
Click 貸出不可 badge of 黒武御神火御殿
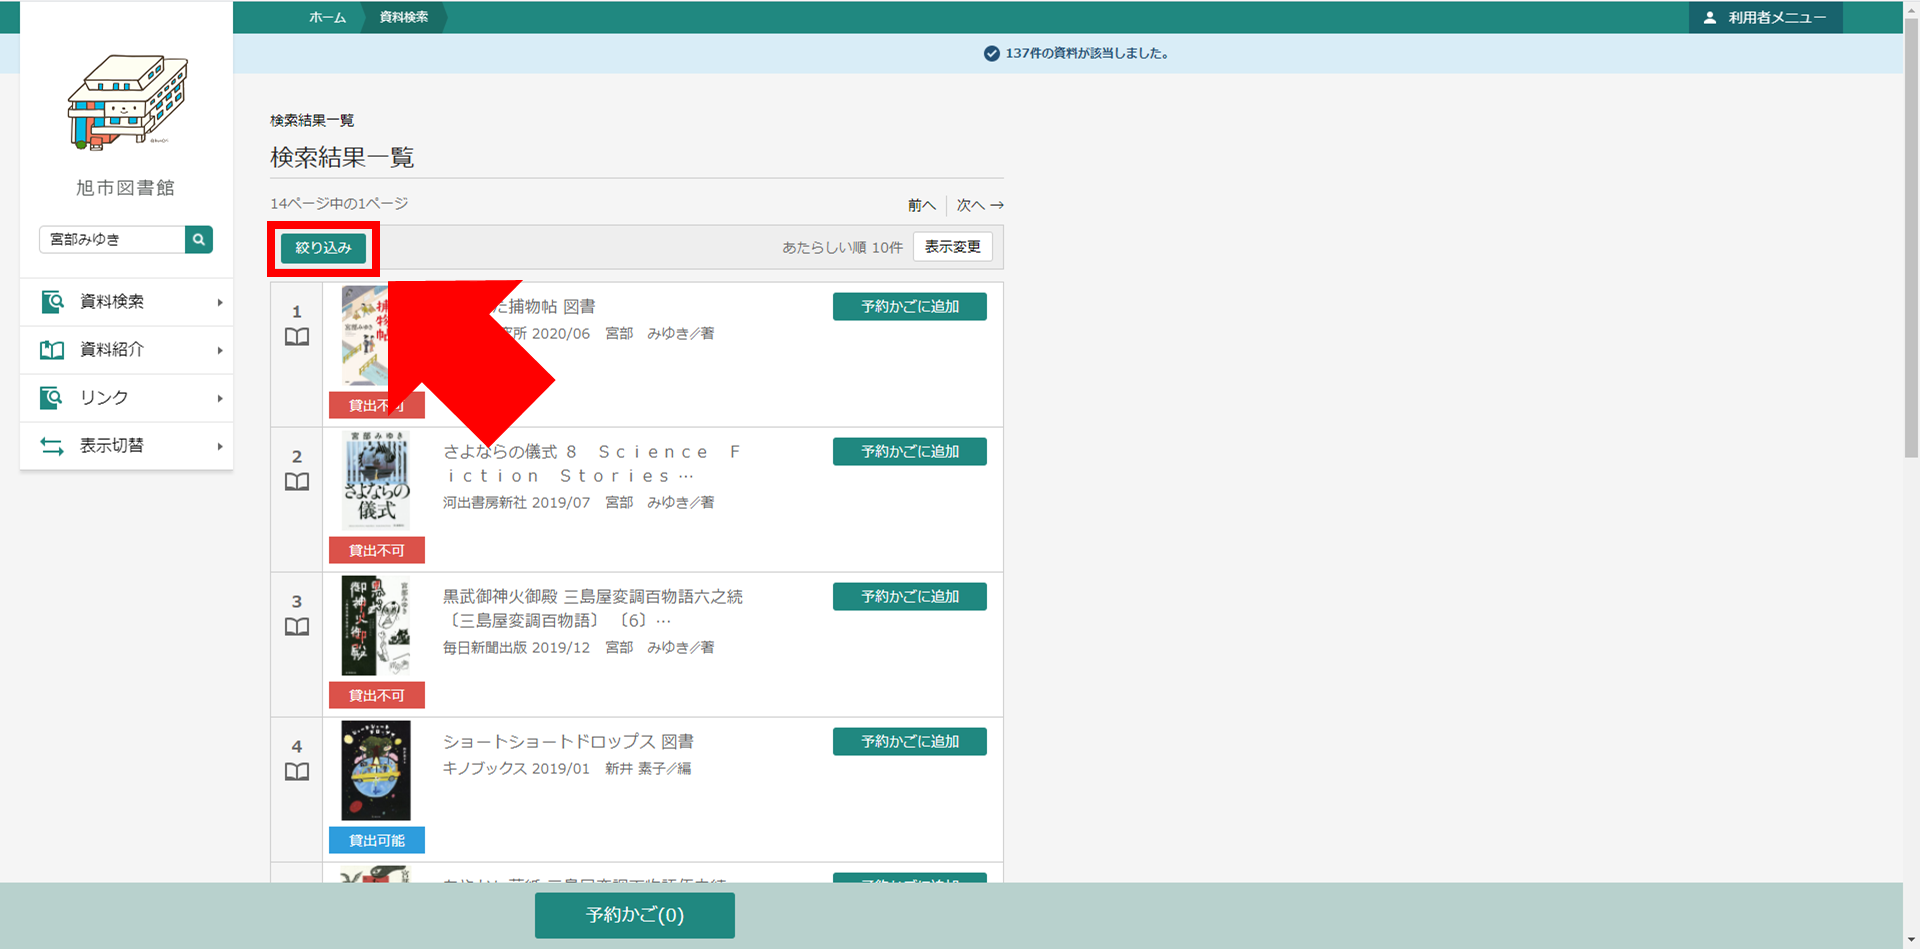click(x=377, y=696)
